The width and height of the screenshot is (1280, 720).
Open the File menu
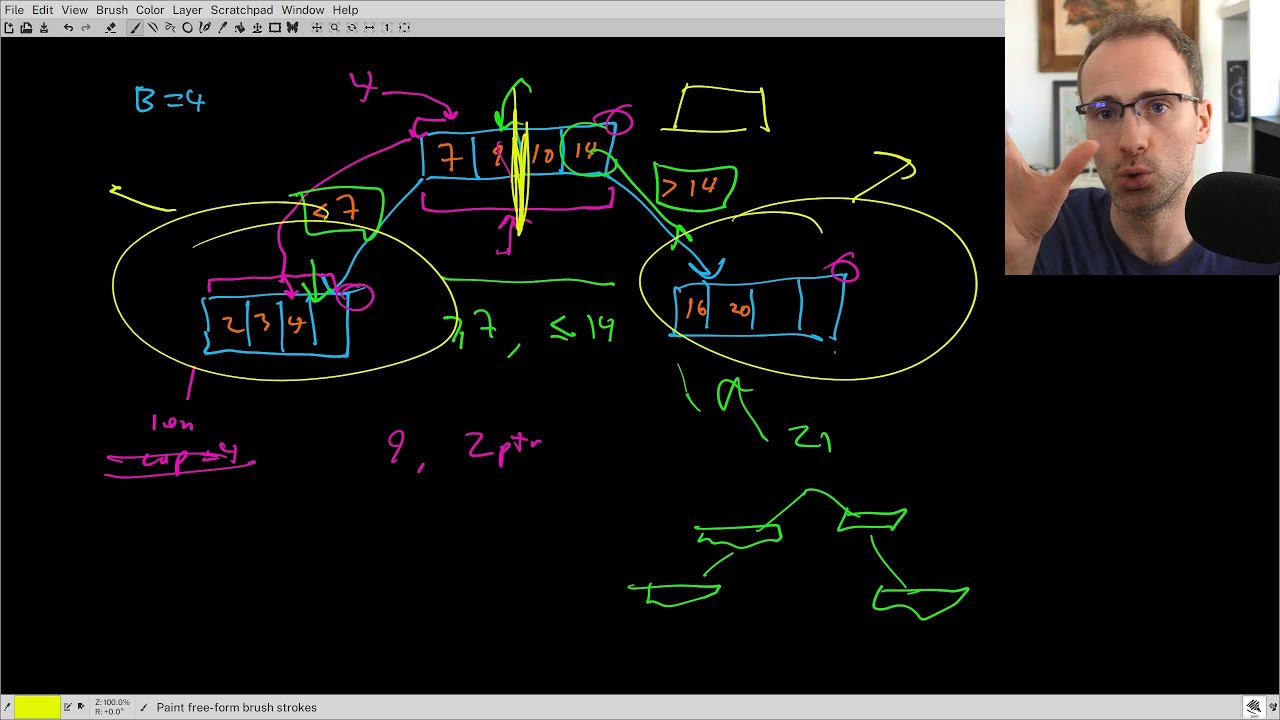pyautogui.click(x=14, y=10)
